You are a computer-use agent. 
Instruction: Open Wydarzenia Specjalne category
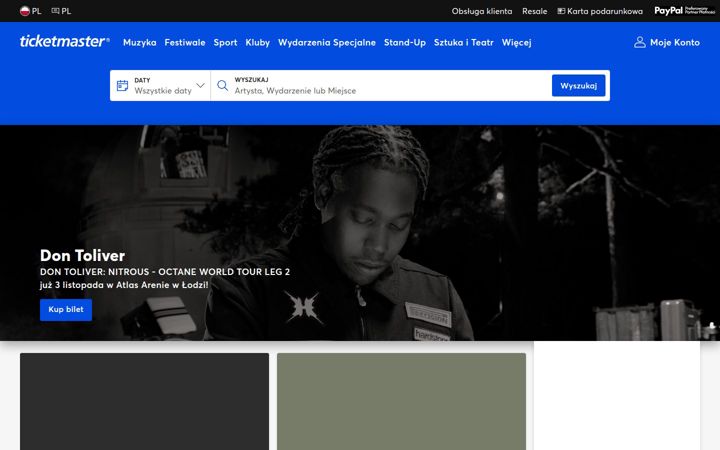(327, 42)
